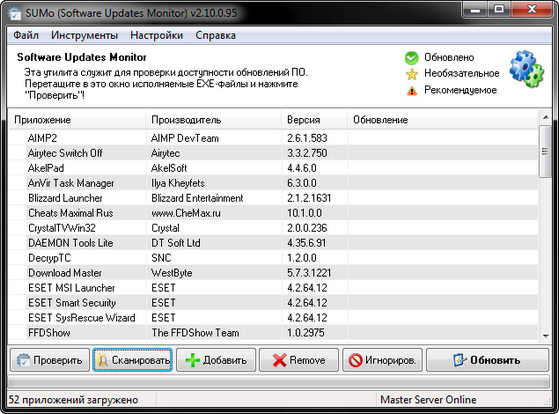559x414 pixels.
Task: Click the Проверить check icon button
Action: (x=24, y=360)
